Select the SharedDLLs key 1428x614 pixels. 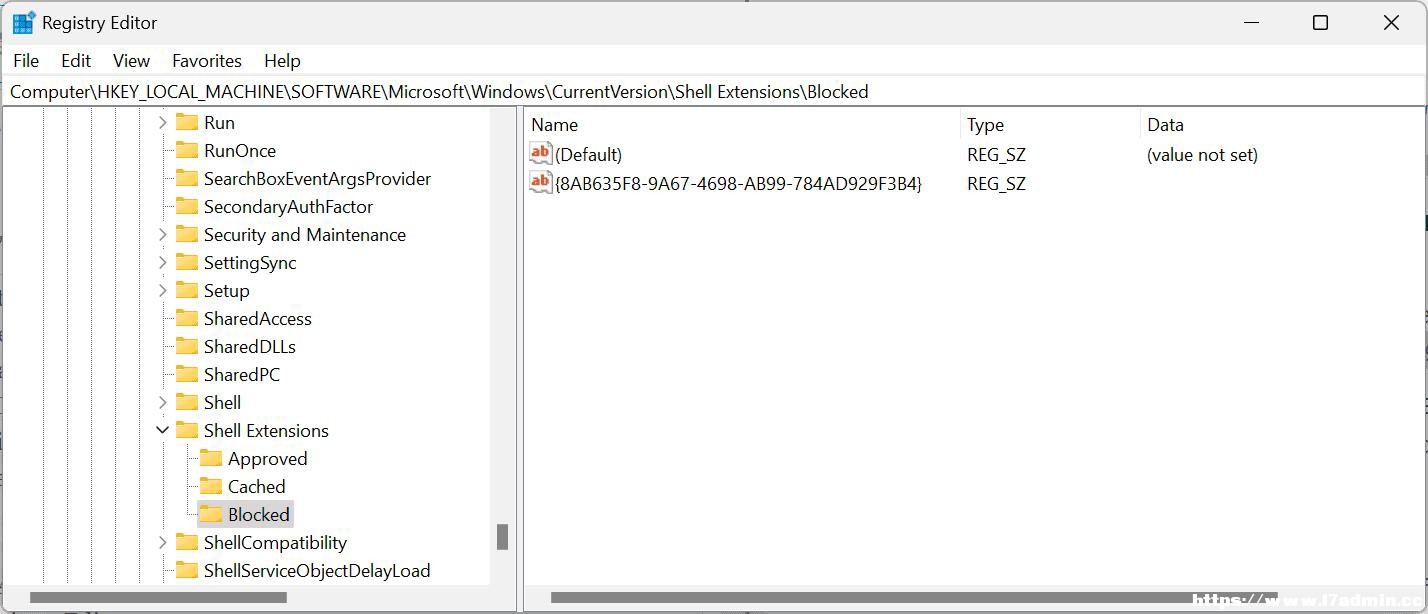(250, 347)
